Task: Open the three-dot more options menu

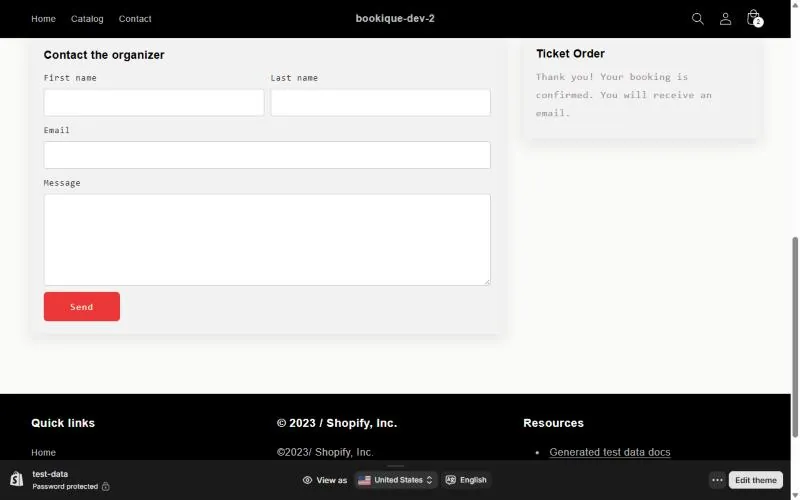Action: click(717, 480)
